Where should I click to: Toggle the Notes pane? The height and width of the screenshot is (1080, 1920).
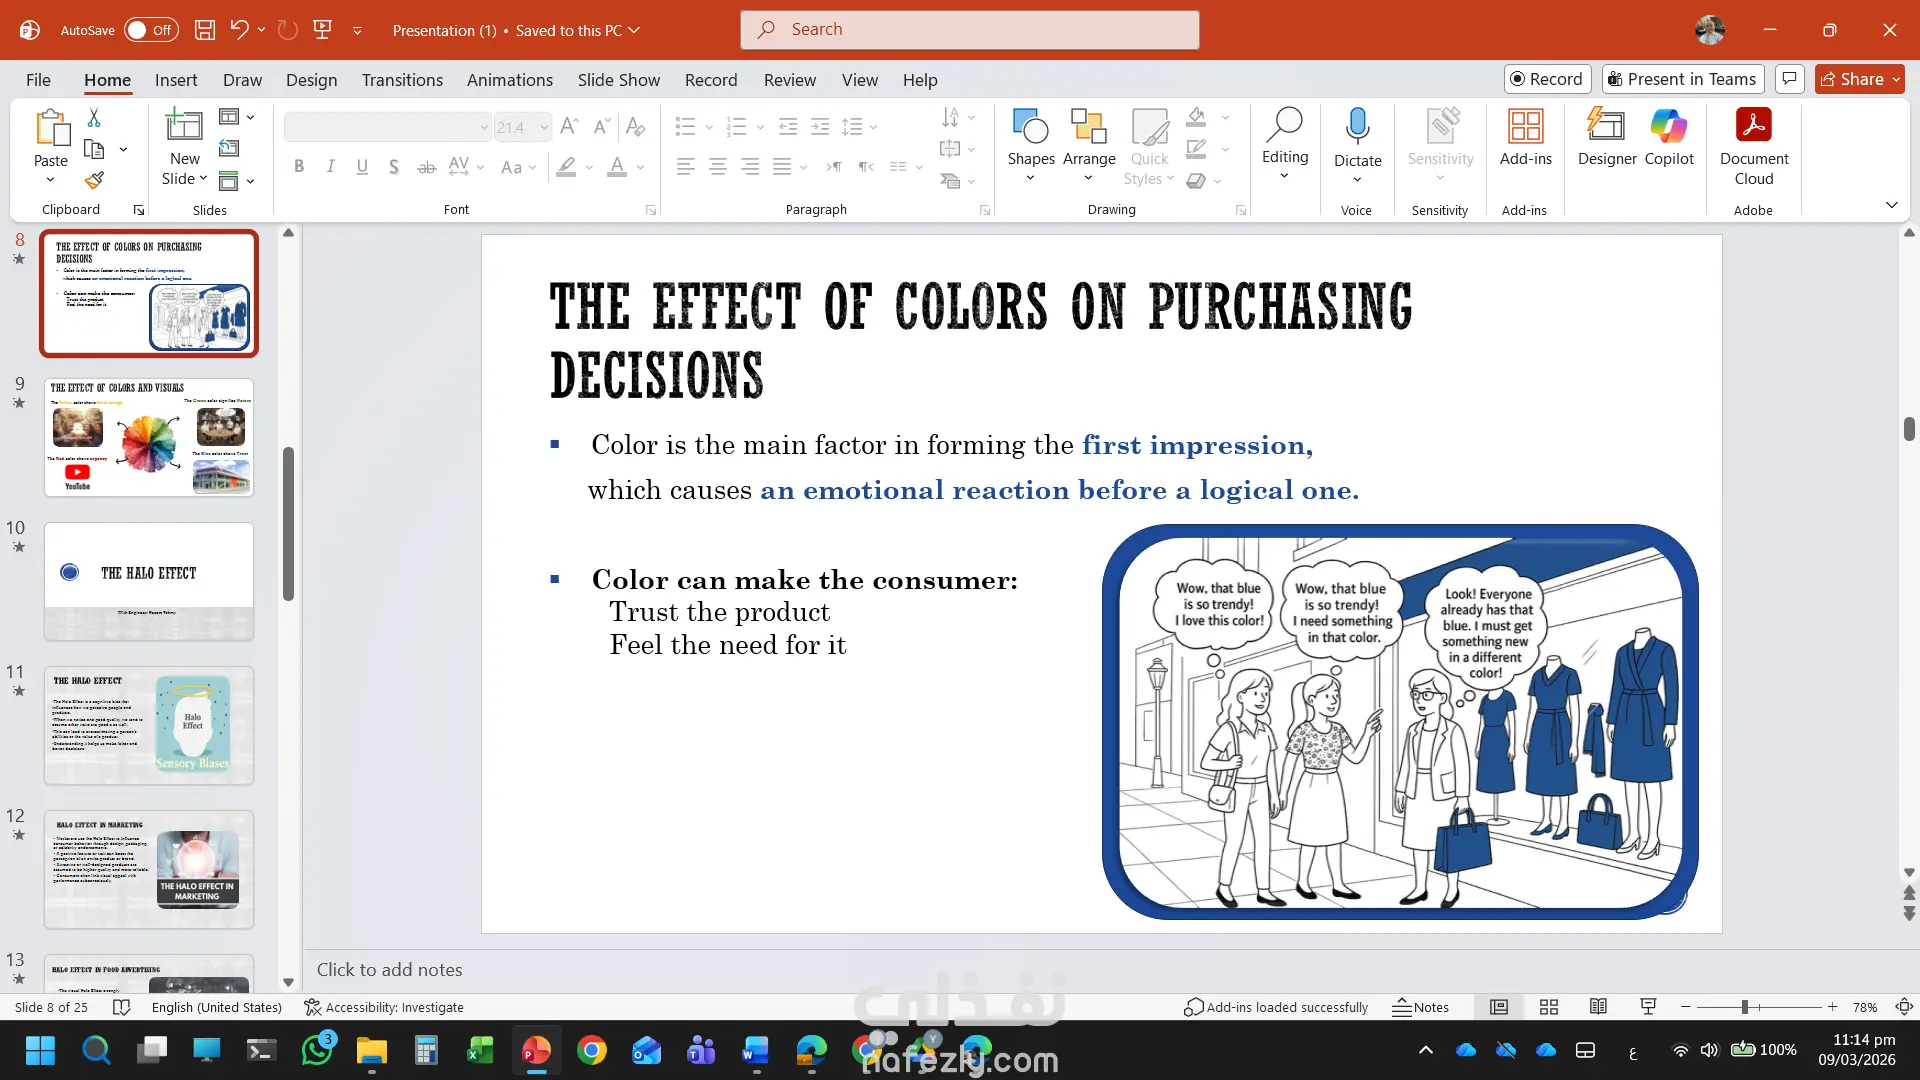pos(1421,1008)
